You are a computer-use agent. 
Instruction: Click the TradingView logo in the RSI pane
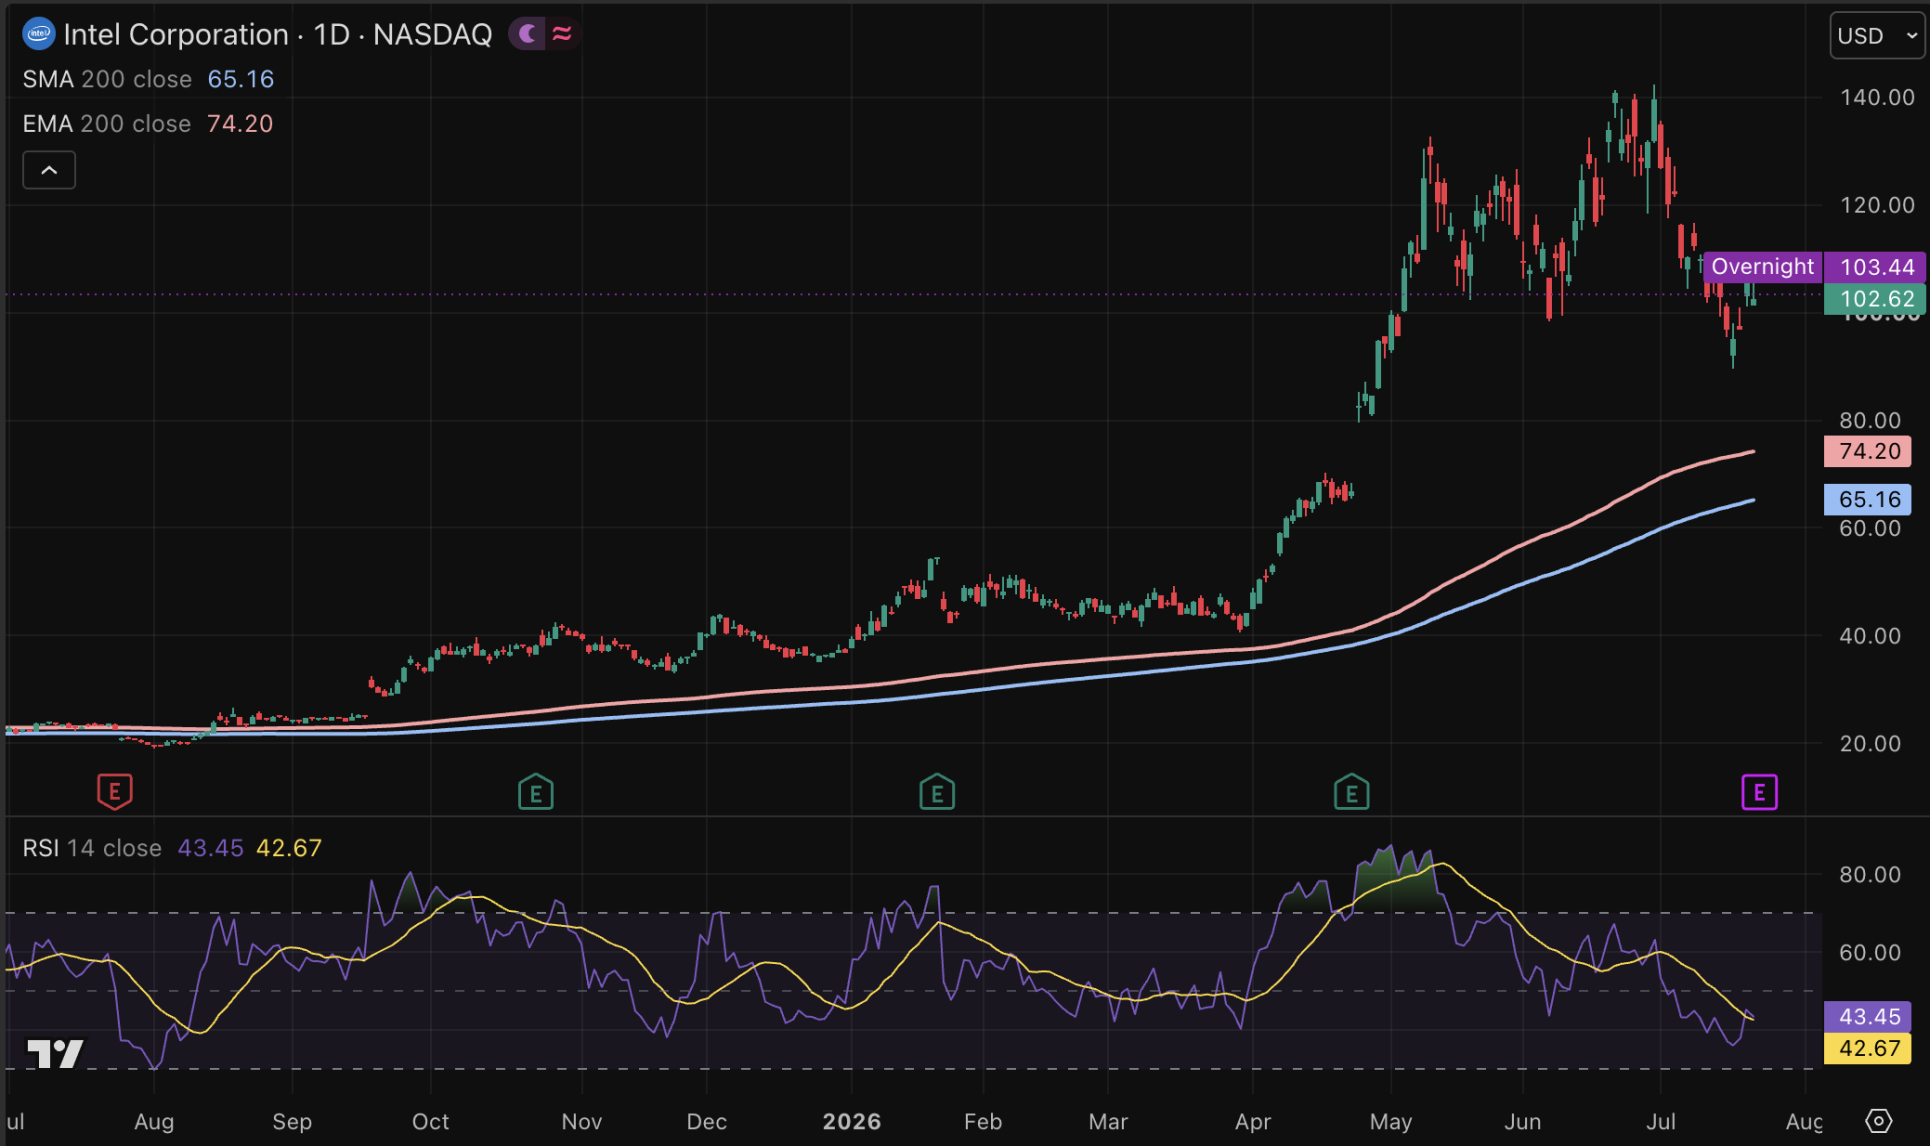click(x=54, y=1054)
